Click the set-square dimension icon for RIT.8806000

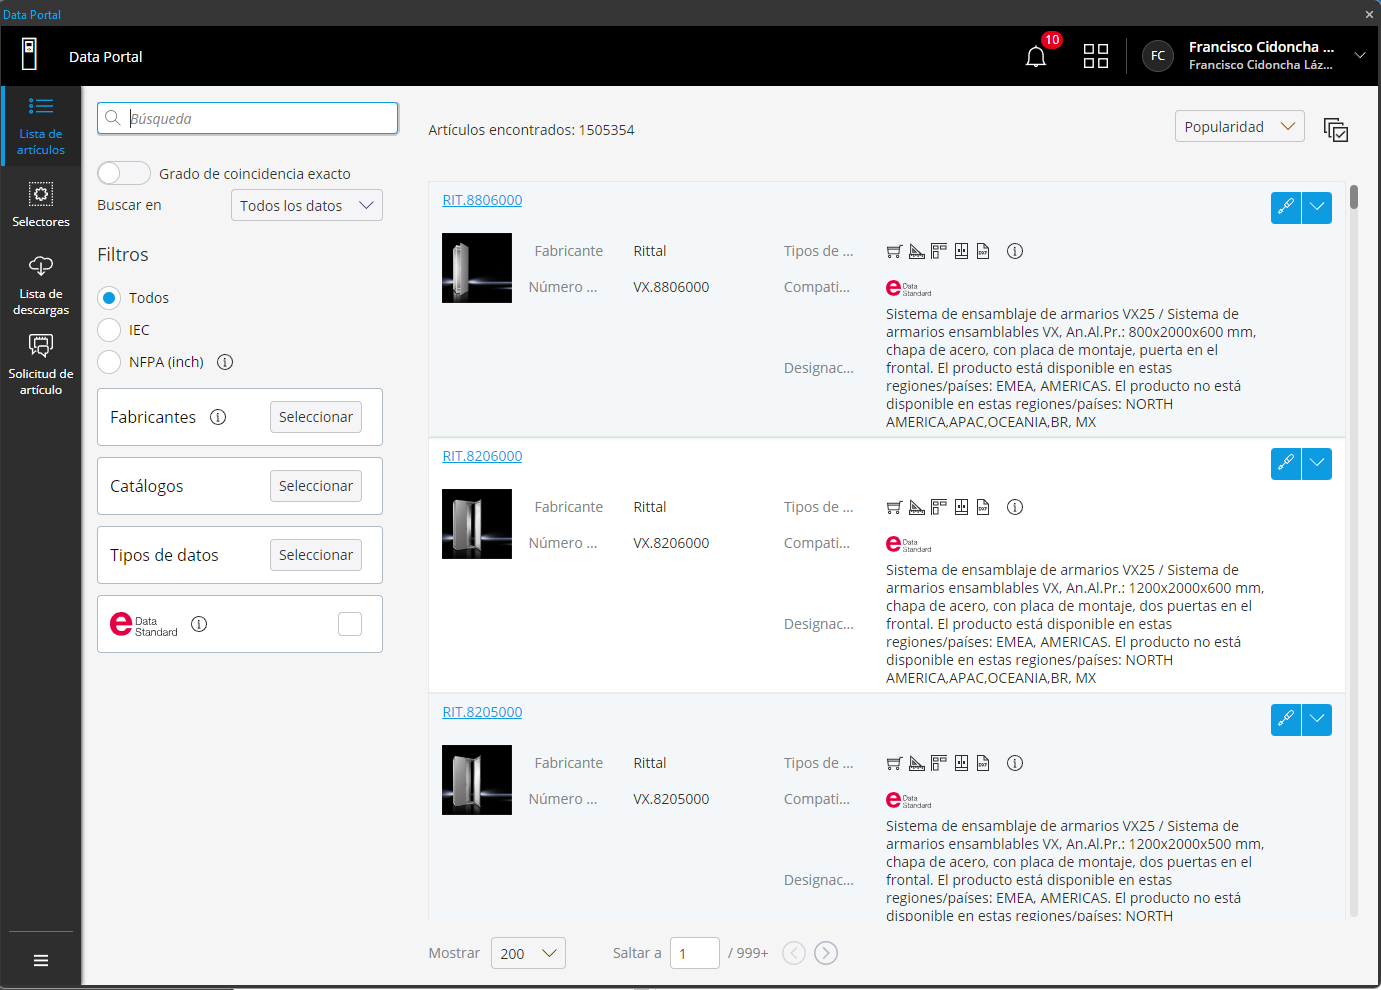click(x=917, y=251)
